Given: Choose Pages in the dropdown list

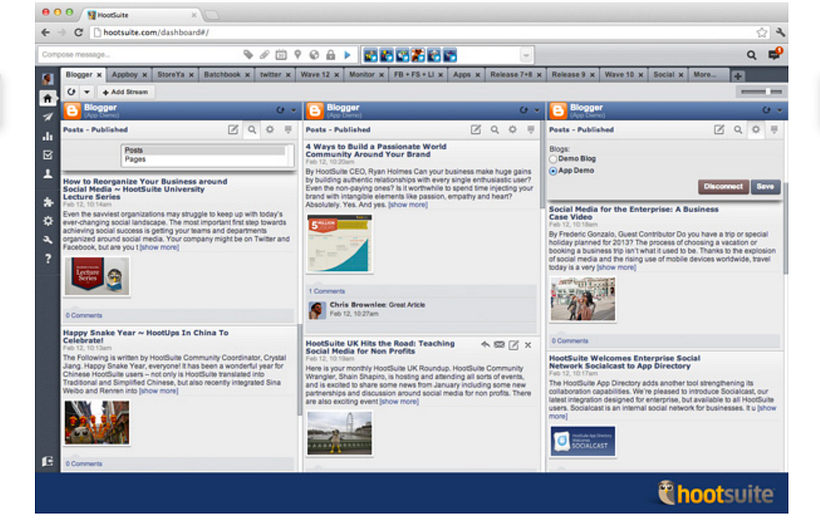Looking at the screenshot, I should [205, 159].
